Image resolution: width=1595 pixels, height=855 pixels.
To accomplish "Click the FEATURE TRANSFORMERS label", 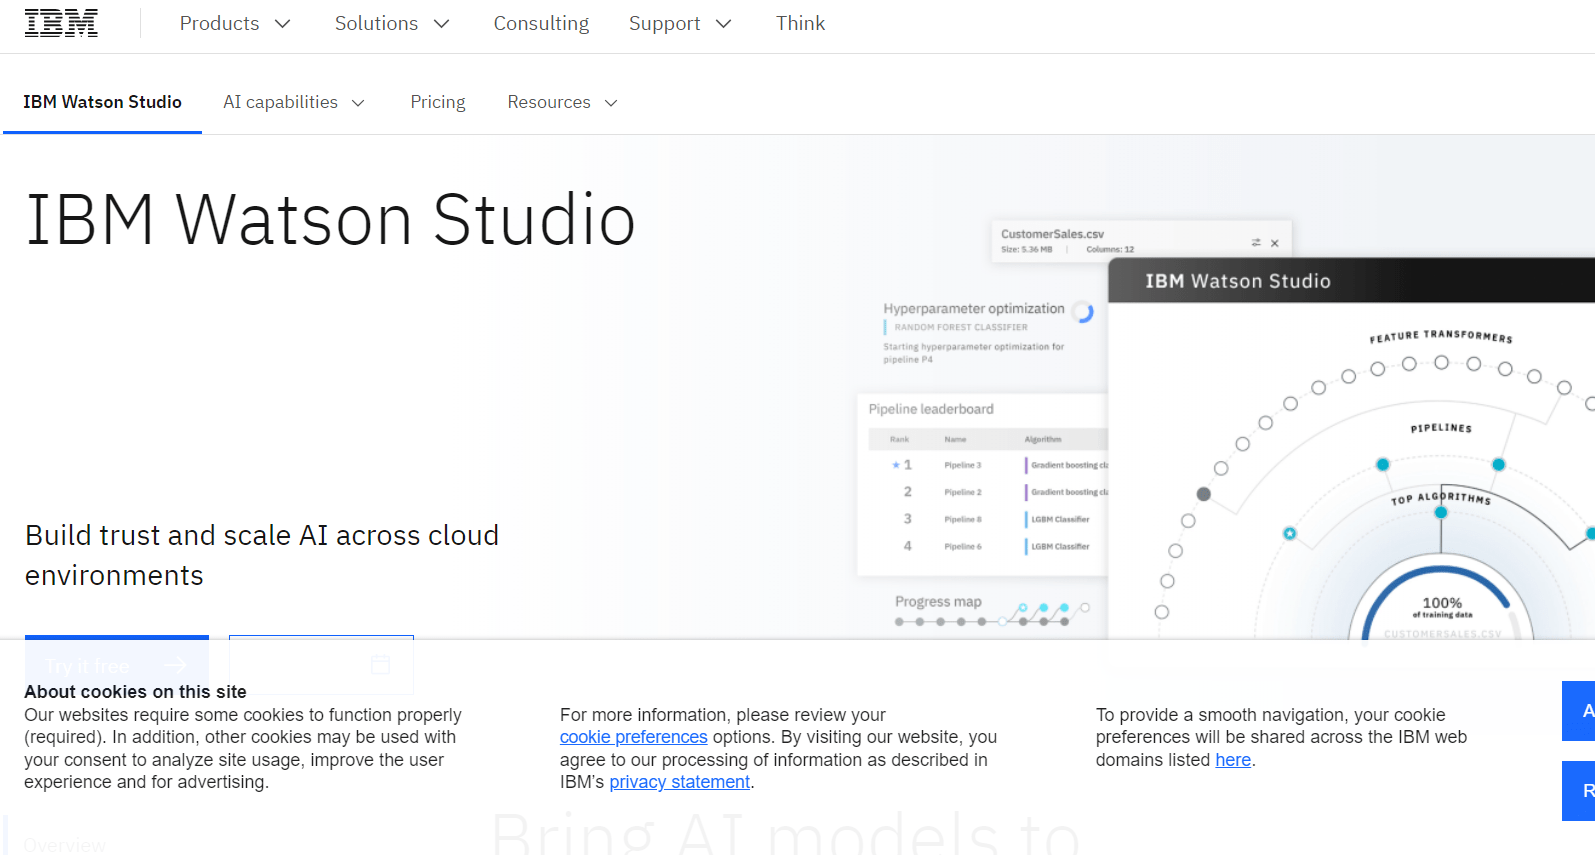I will pyautogui.click(x=1441, y=336).
